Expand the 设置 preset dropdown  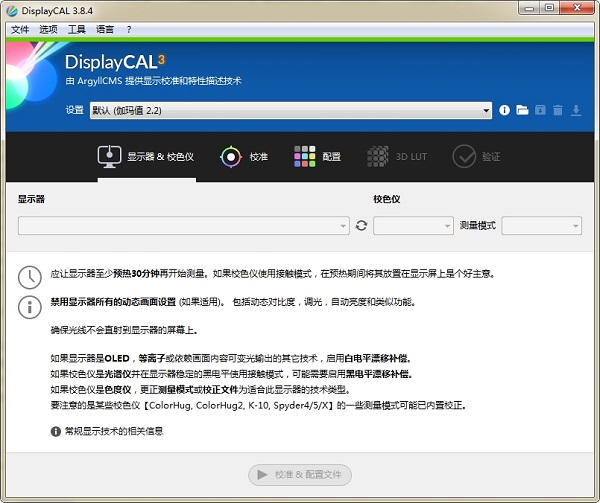pos(290,110)
